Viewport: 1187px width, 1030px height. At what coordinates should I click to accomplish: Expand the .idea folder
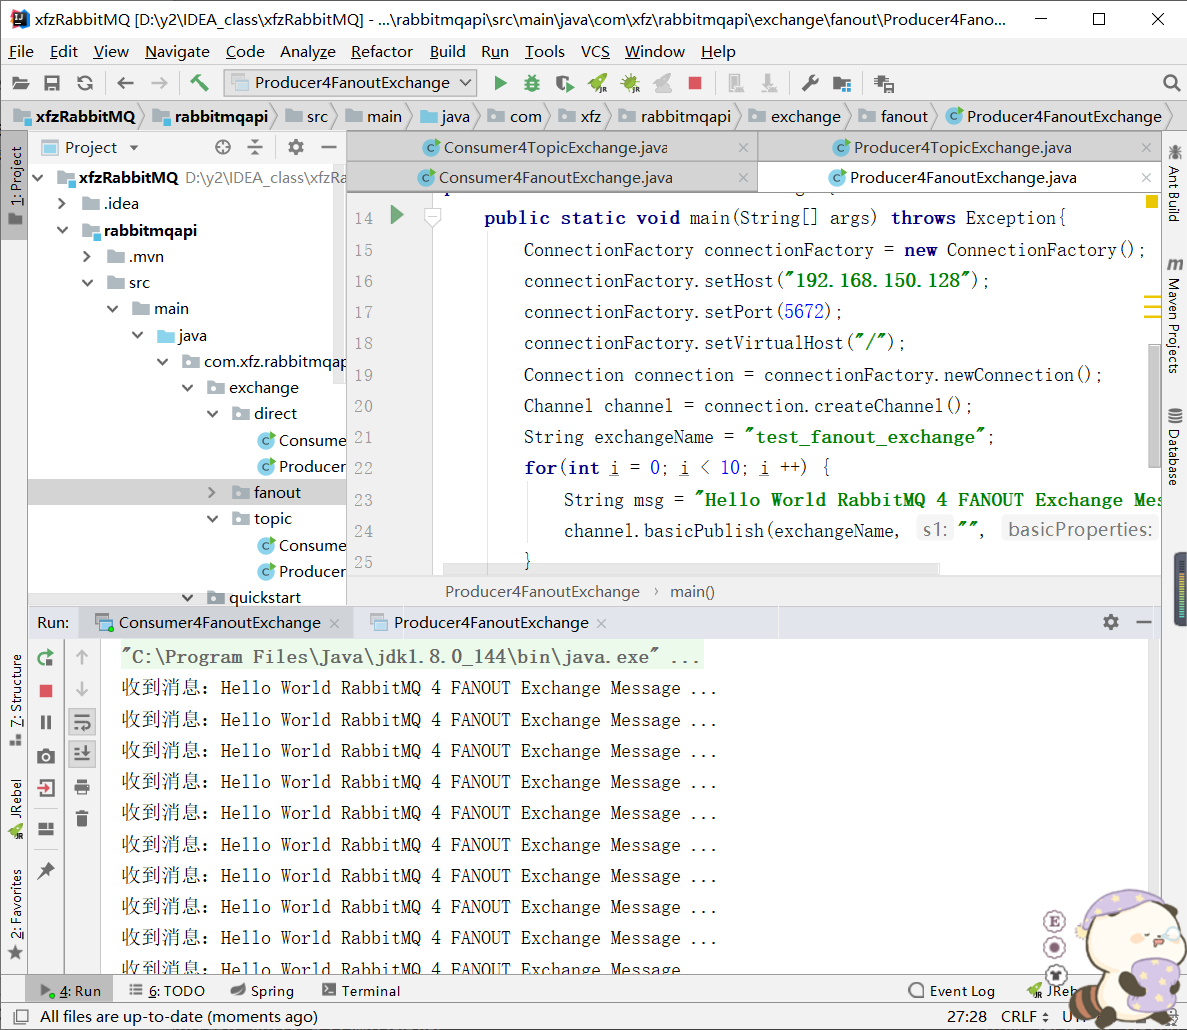click(62, 204)
